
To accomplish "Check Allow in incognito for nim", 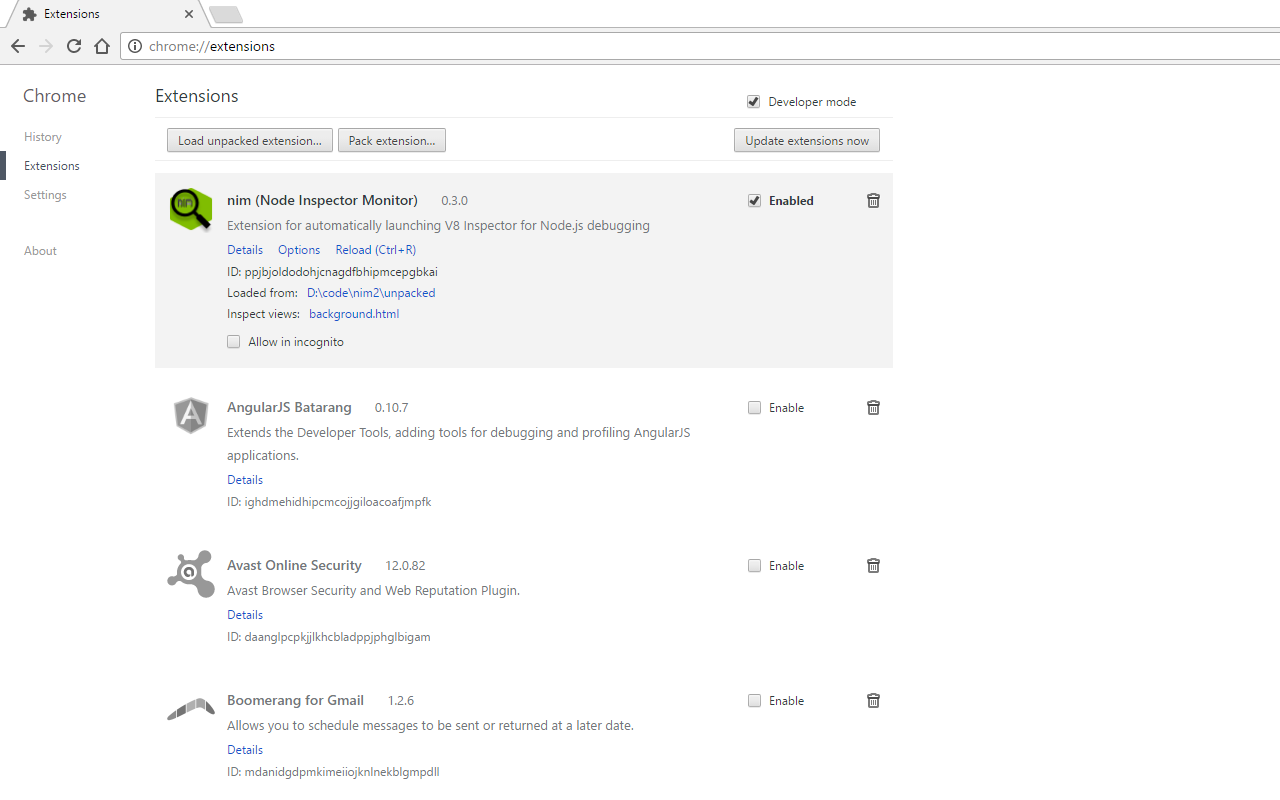I will [x=233, y=342].
